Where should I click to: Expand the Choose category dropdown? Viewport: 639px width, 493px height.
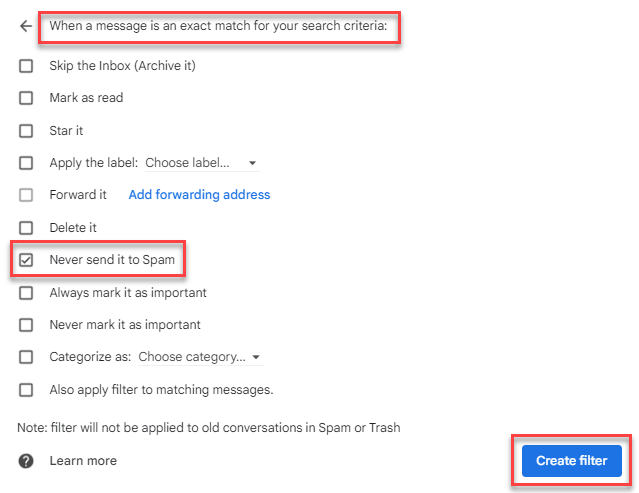pyautogui.click(x=200, y=357)
